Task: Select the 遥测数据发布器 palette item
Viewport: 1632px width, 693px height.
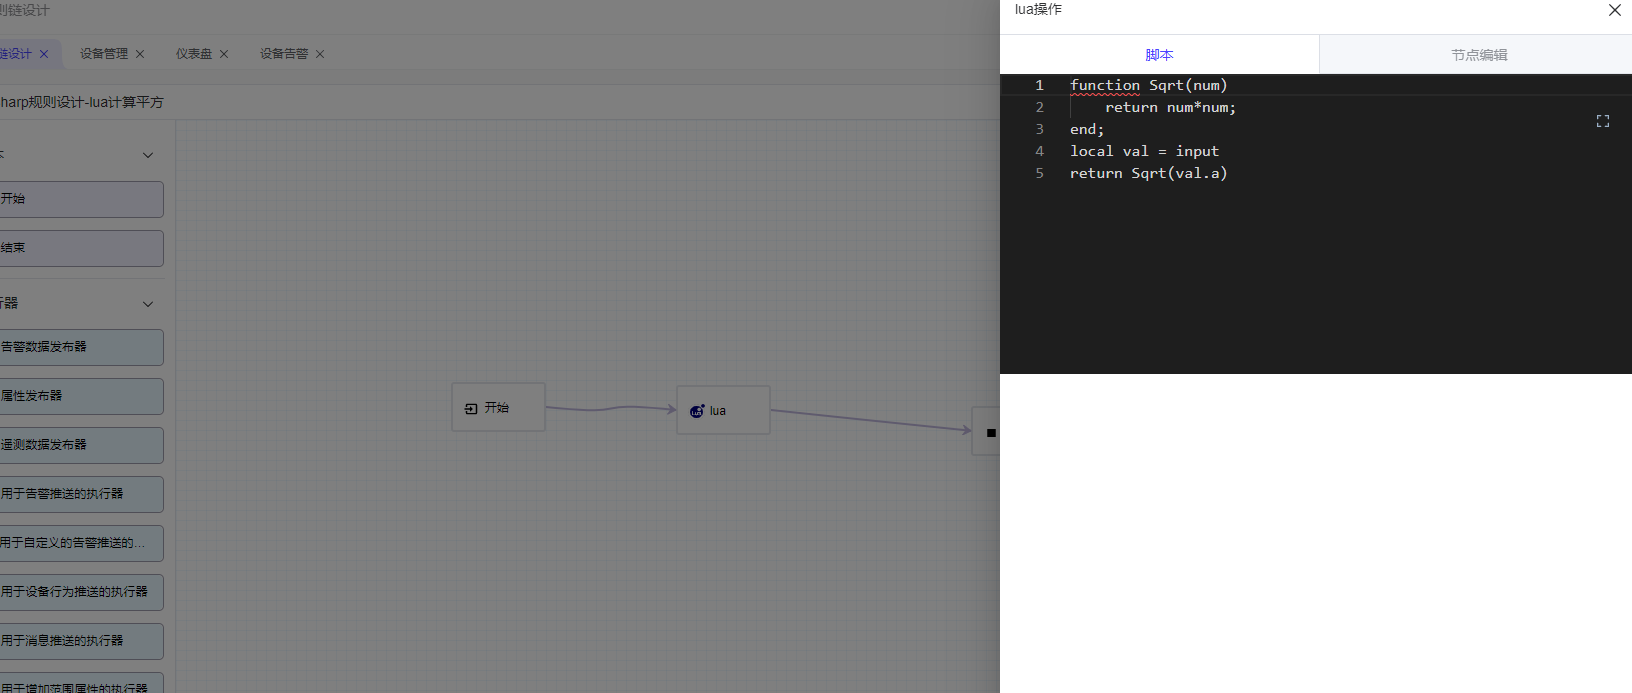Action: (80, 445)
